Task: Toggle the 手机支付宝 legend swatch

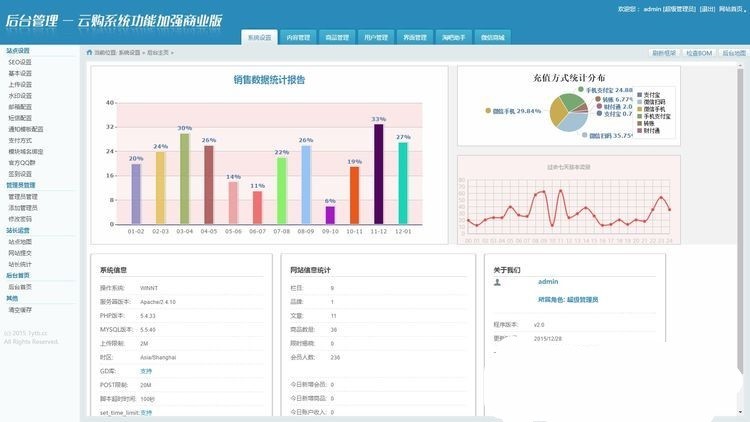Action: [x=640, y=116]
